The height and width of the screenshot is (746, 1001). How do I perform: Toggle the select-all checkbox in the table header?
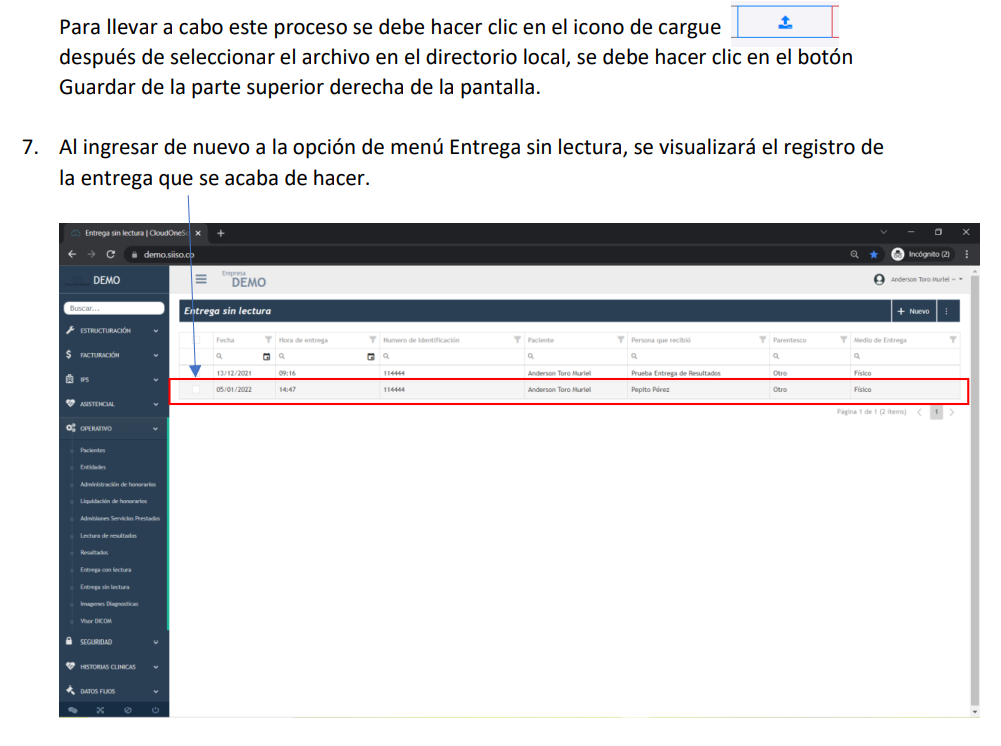point(196,340)
